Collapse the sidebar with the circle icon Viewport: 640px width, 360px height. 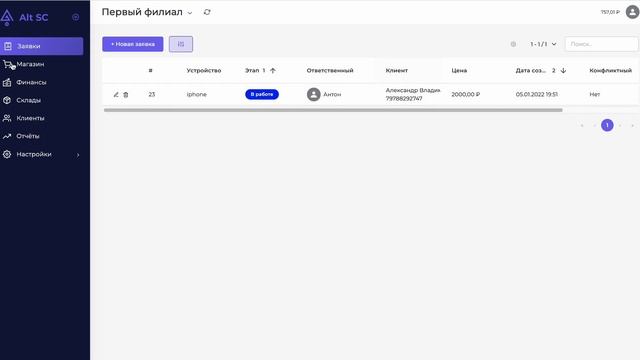[x=76, y=17]
